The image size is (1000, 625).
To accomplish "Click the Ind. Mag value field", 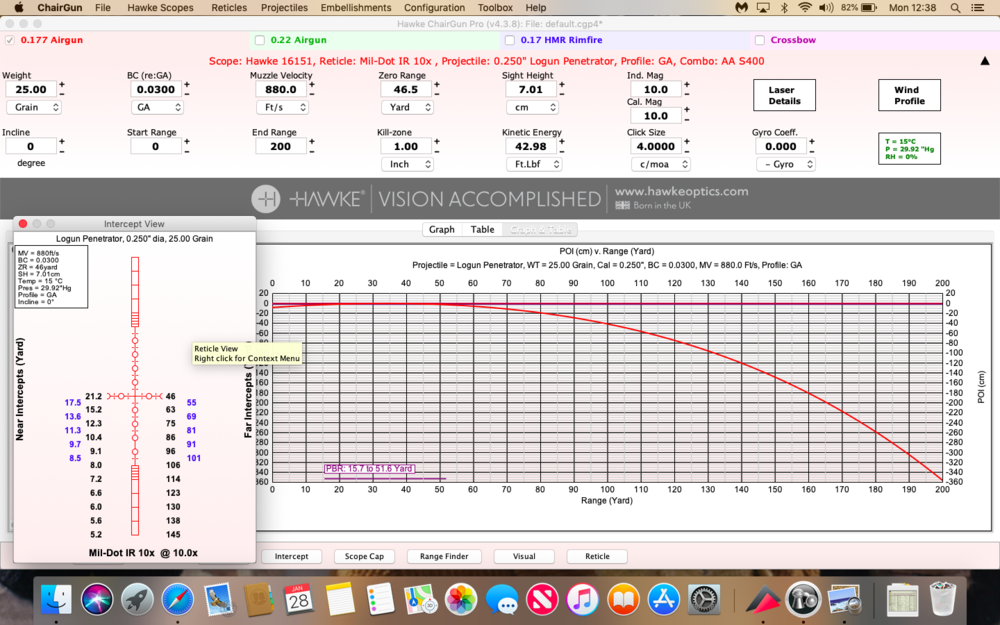I will [x=656, y=89].
